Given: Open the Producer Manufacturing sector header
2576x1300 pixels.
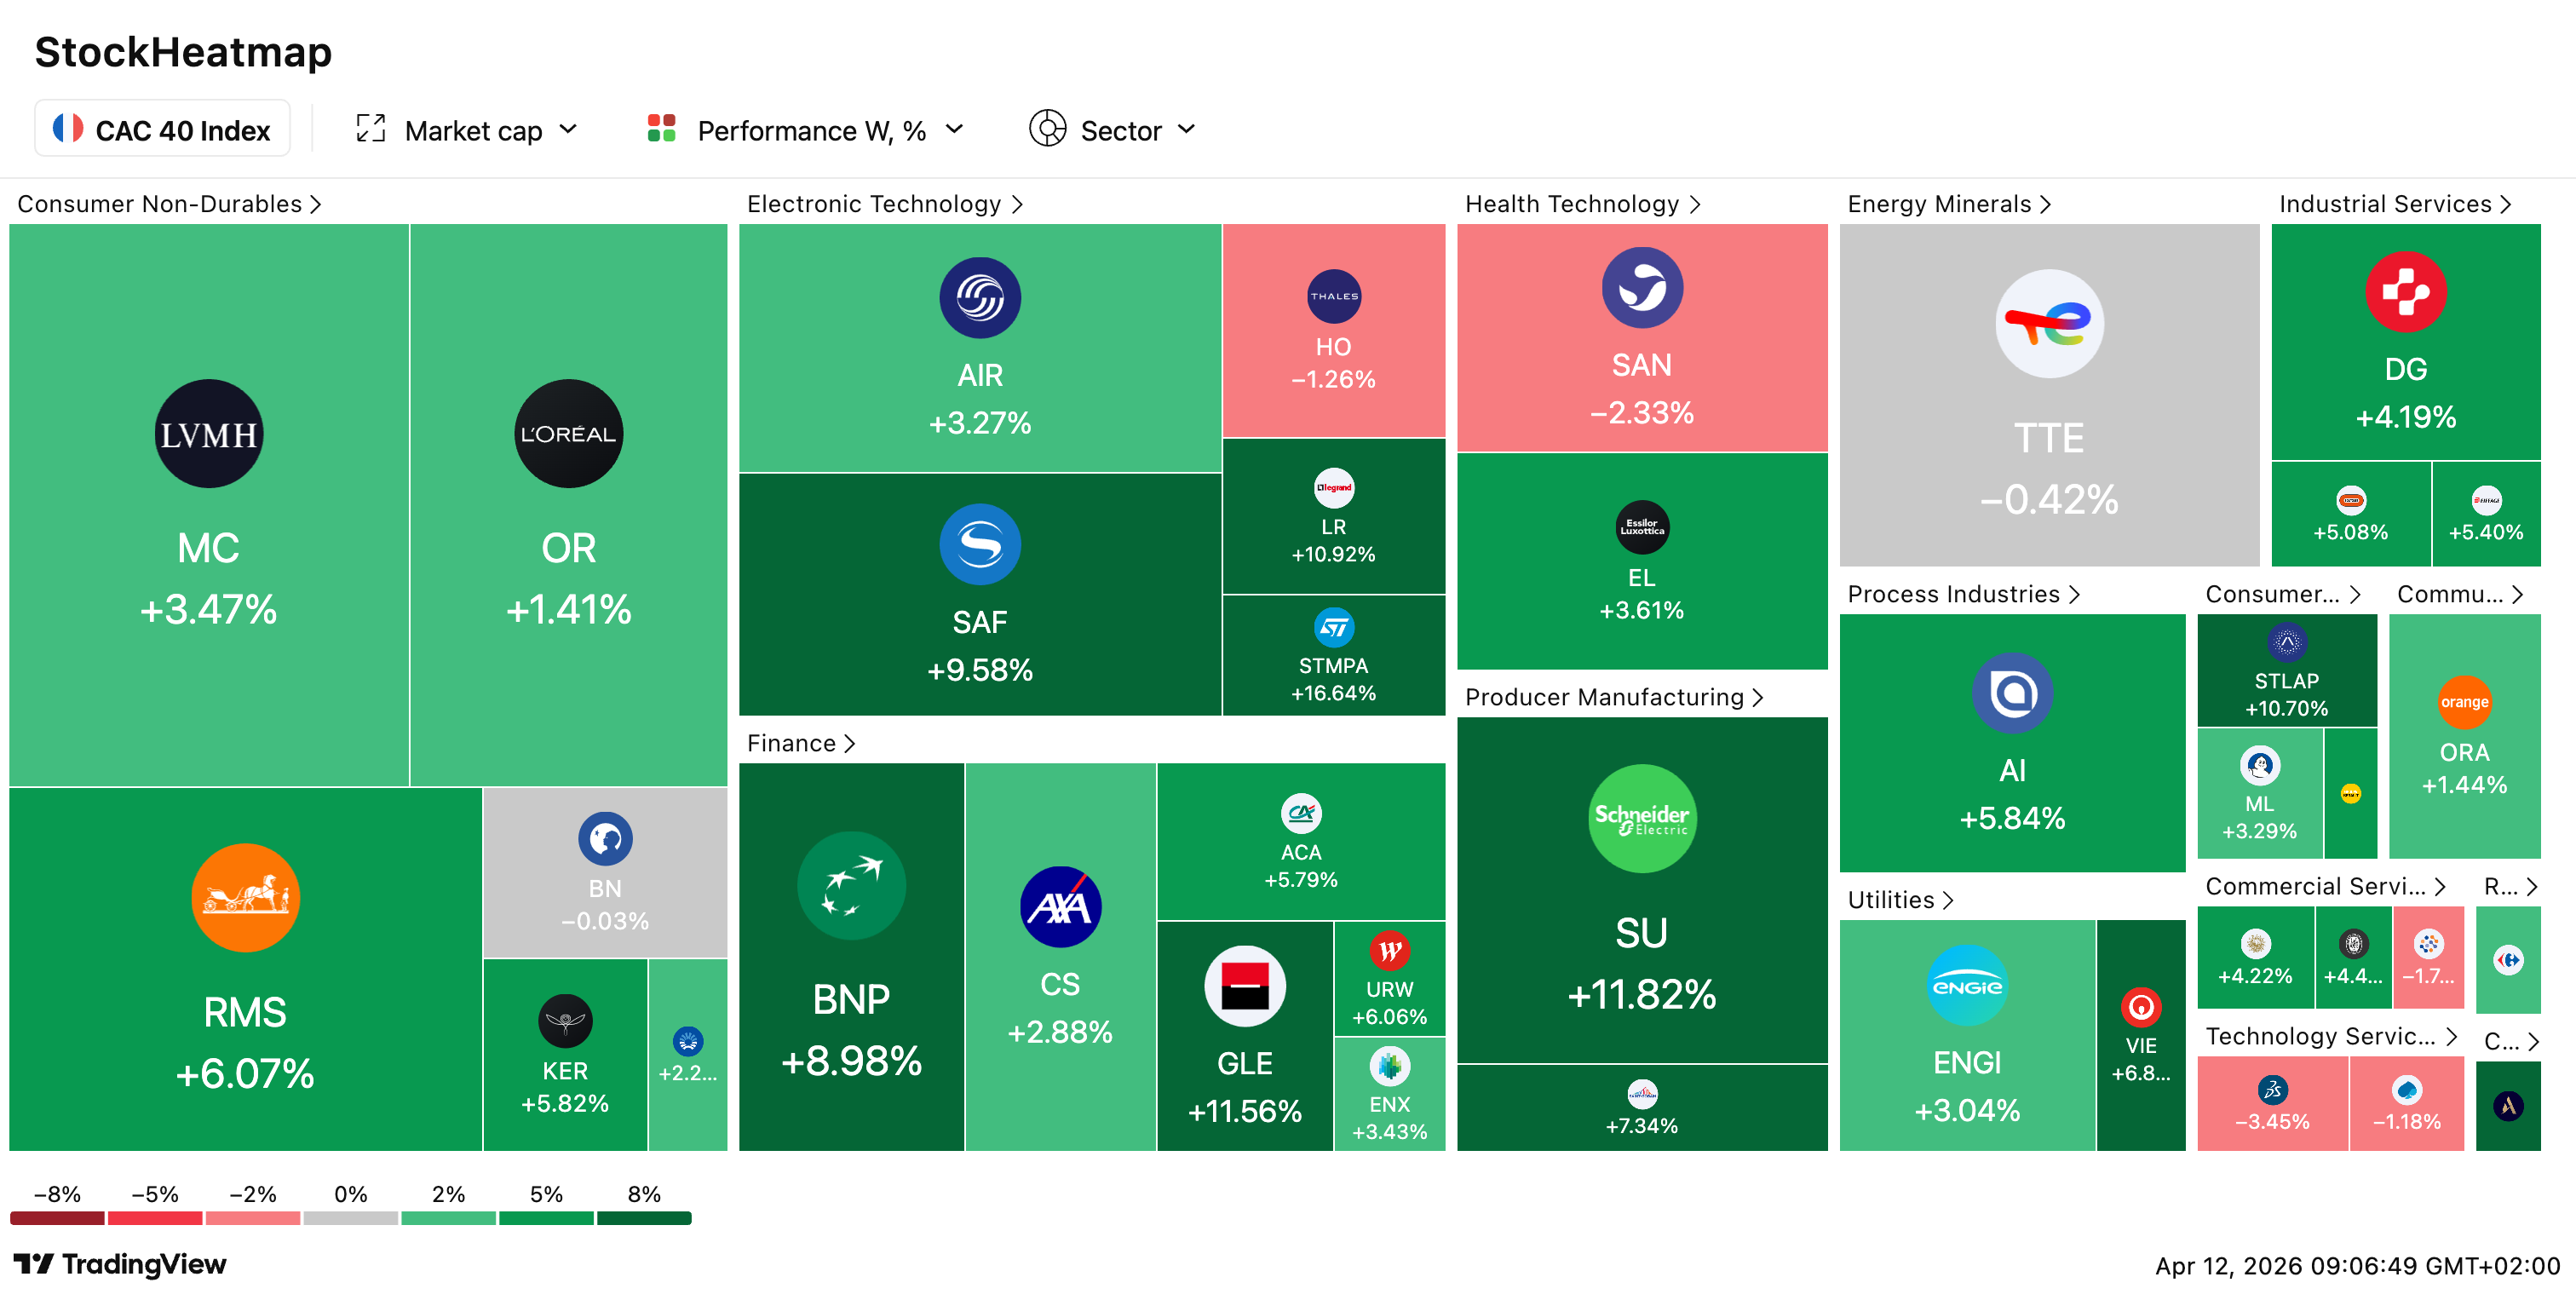Looking at the screenshot, I should pos(1613,697).
